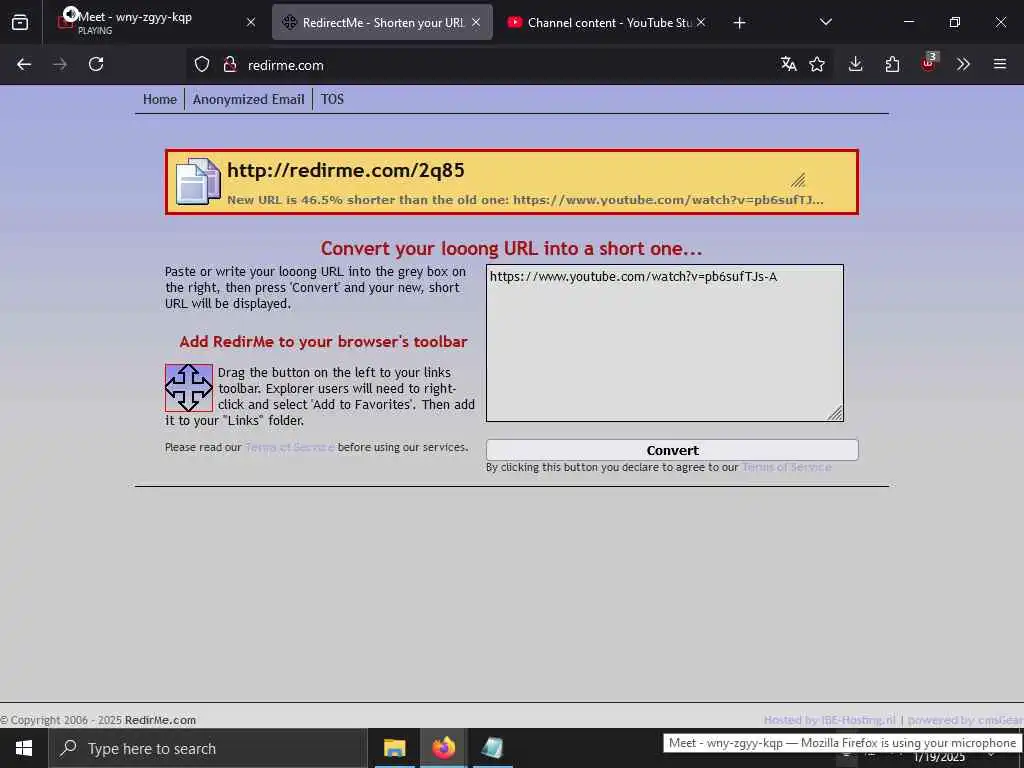
Task: View site security lock information
Action: (x=229, y=64)
